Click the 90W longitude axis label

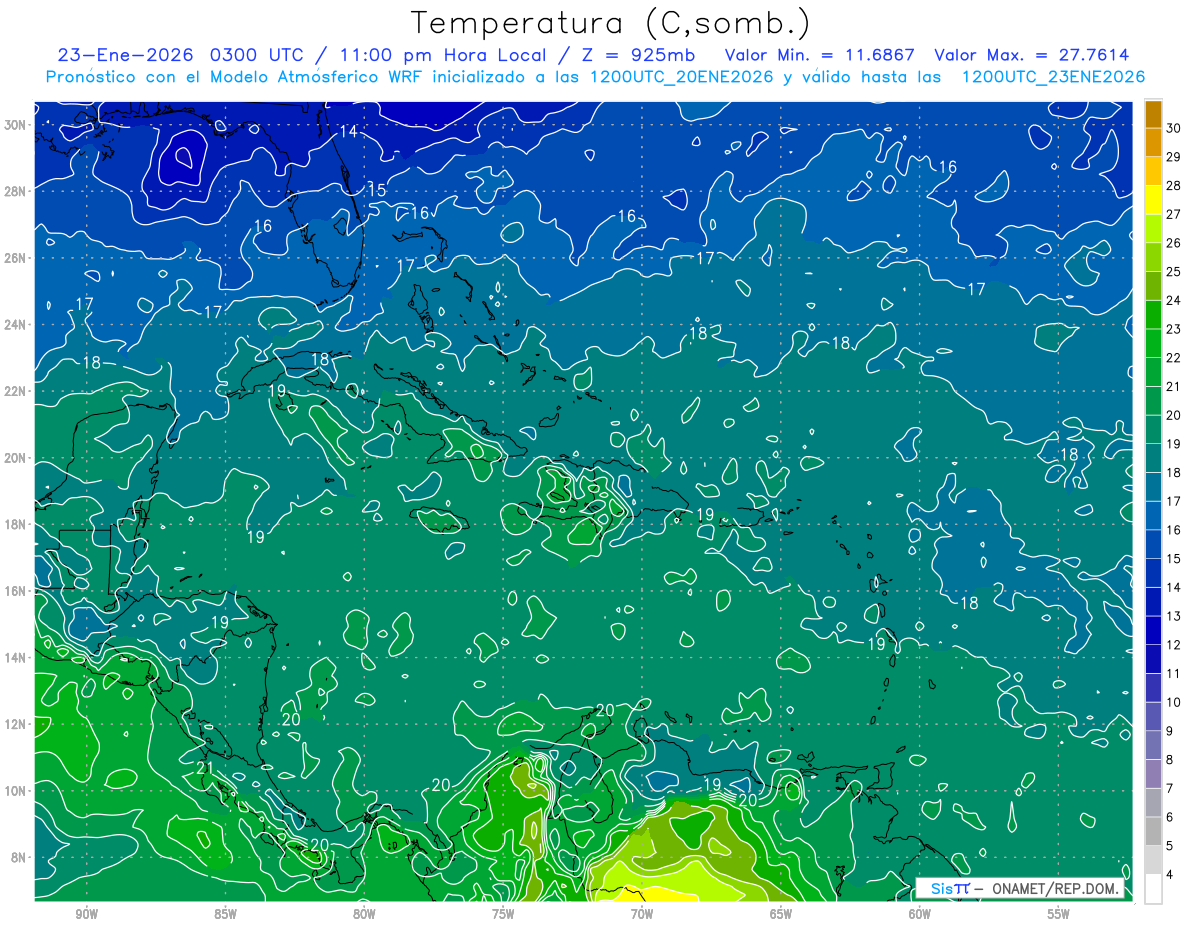(x=87, y=914)
